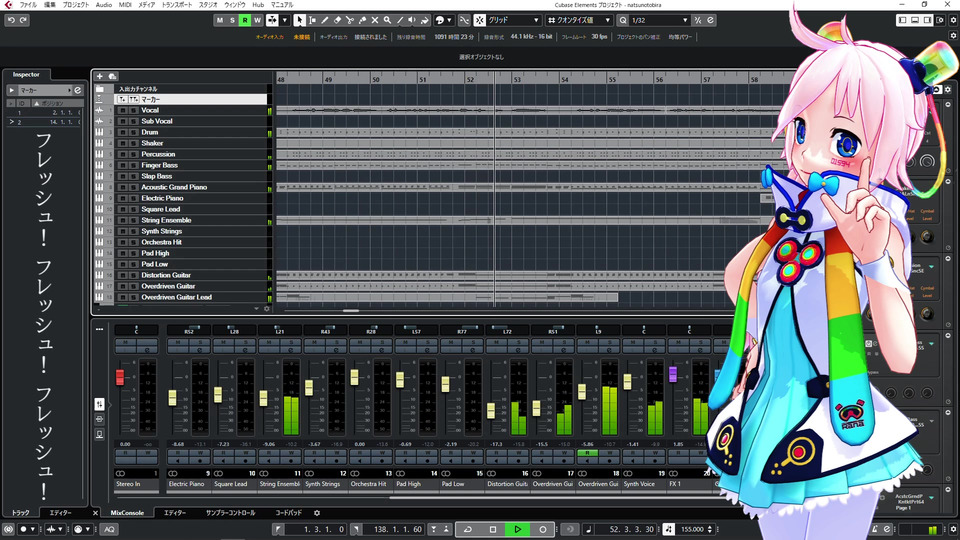Toggle global Mute M state button

(x=220, y=20)
